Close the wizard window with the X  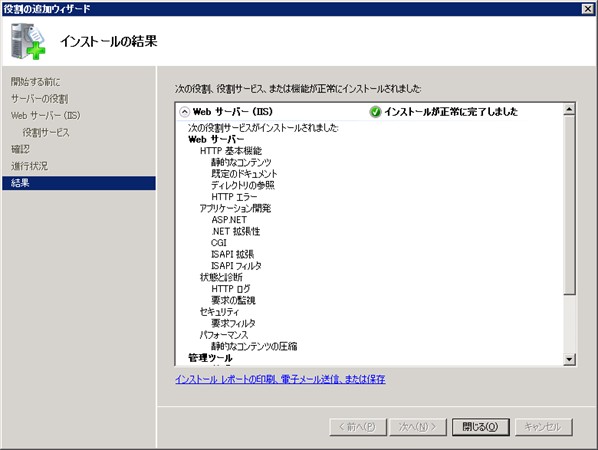click(588, 8)
